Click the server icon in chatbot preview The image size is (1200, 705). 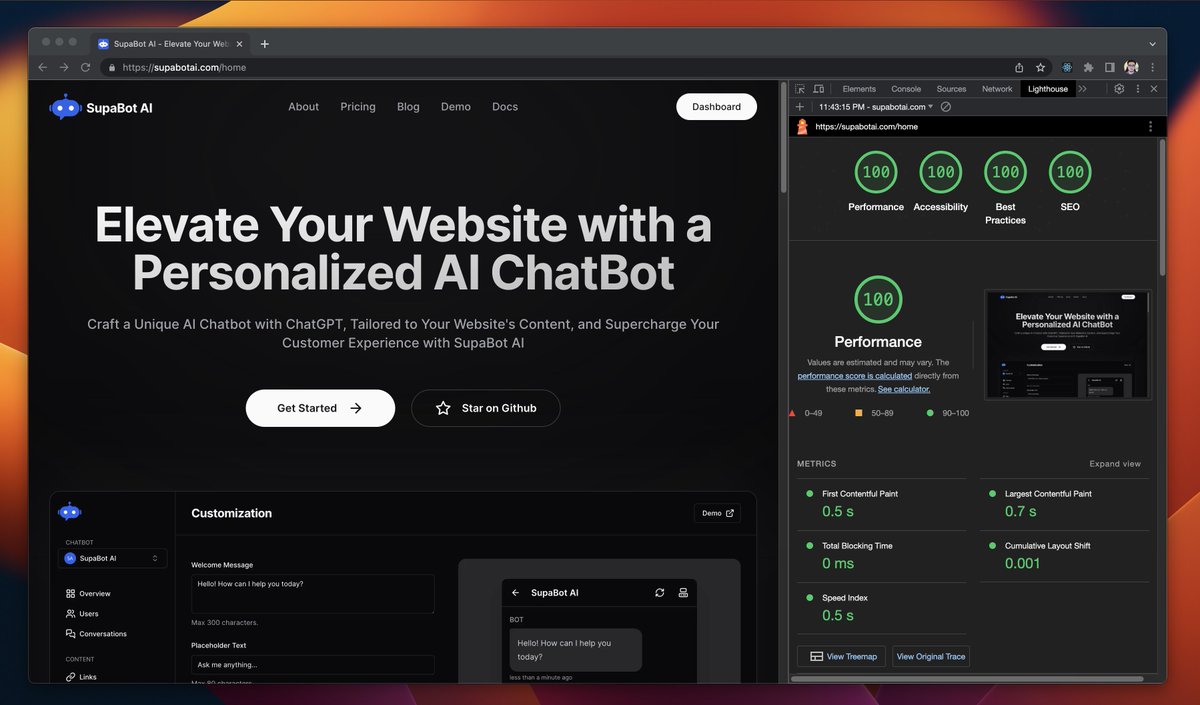[x=683, y=593]
